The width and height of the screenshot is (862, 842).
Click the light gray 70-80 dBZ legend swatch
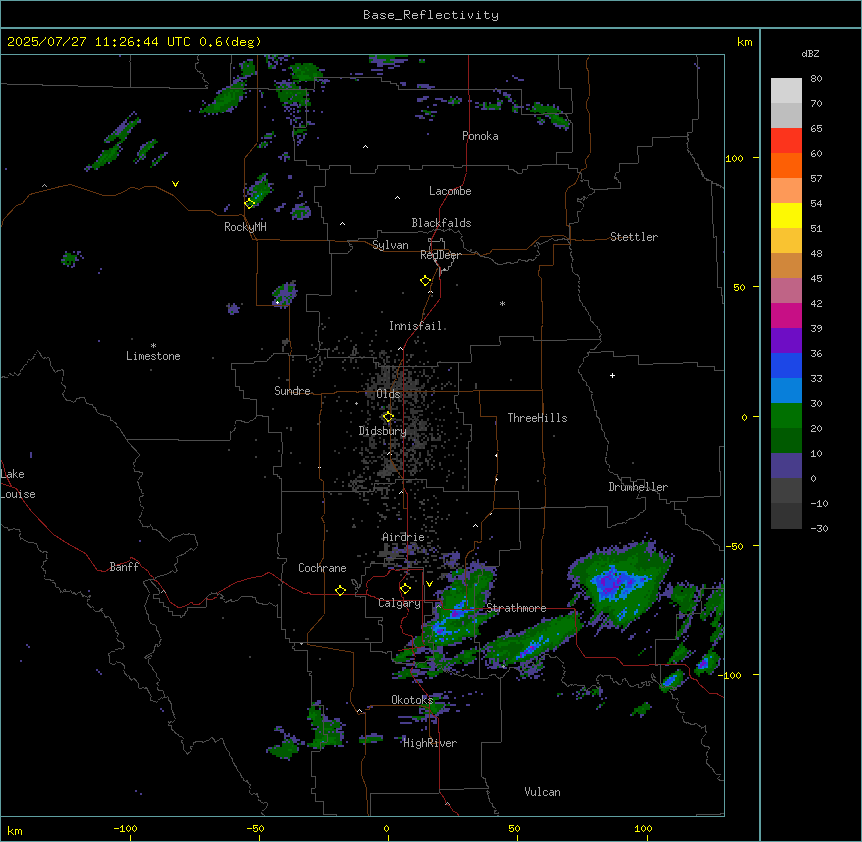coord(786,91)
